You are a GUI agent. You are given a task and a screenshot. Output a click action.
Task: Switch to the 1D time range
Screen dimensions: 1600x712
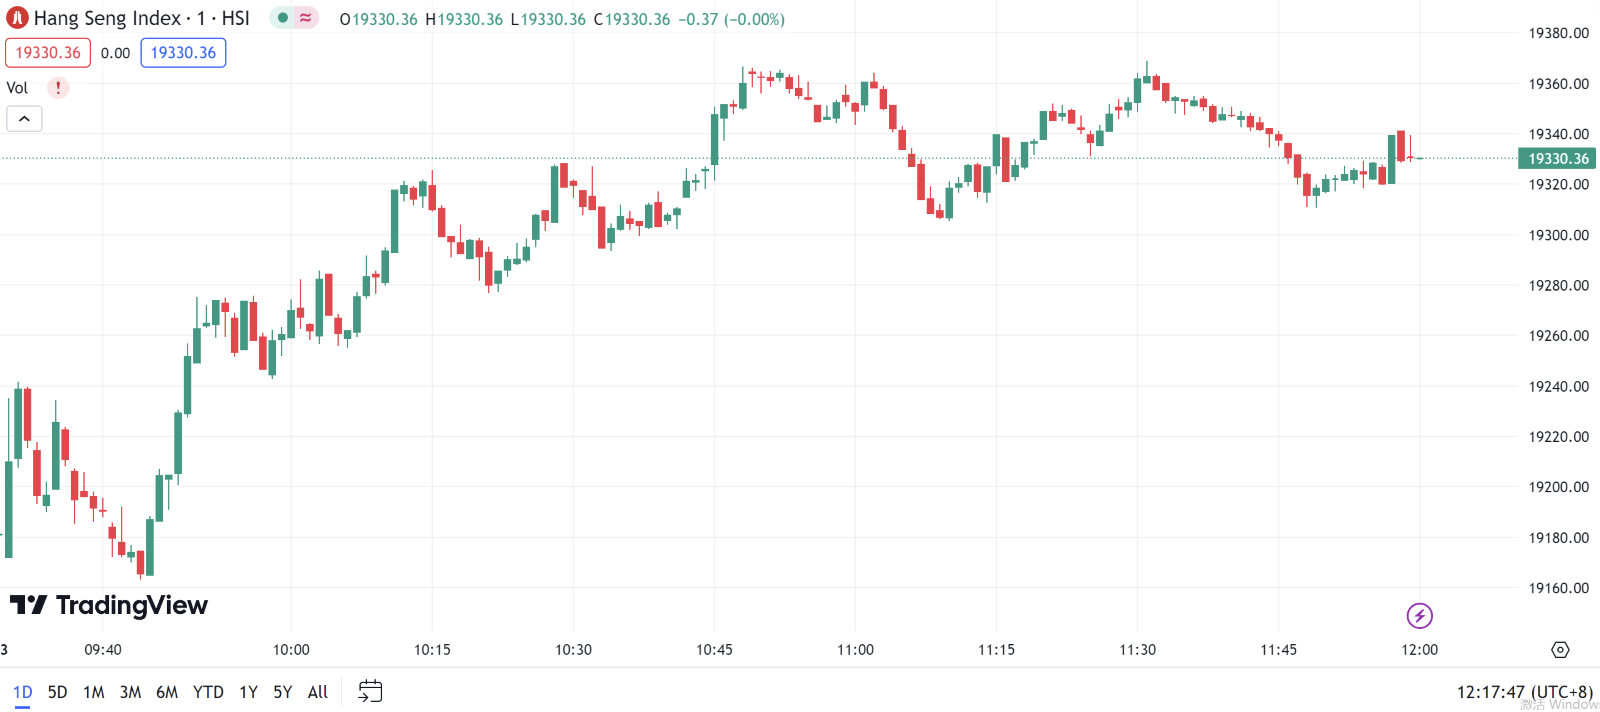pyautogui.click(x=22, y=692)
